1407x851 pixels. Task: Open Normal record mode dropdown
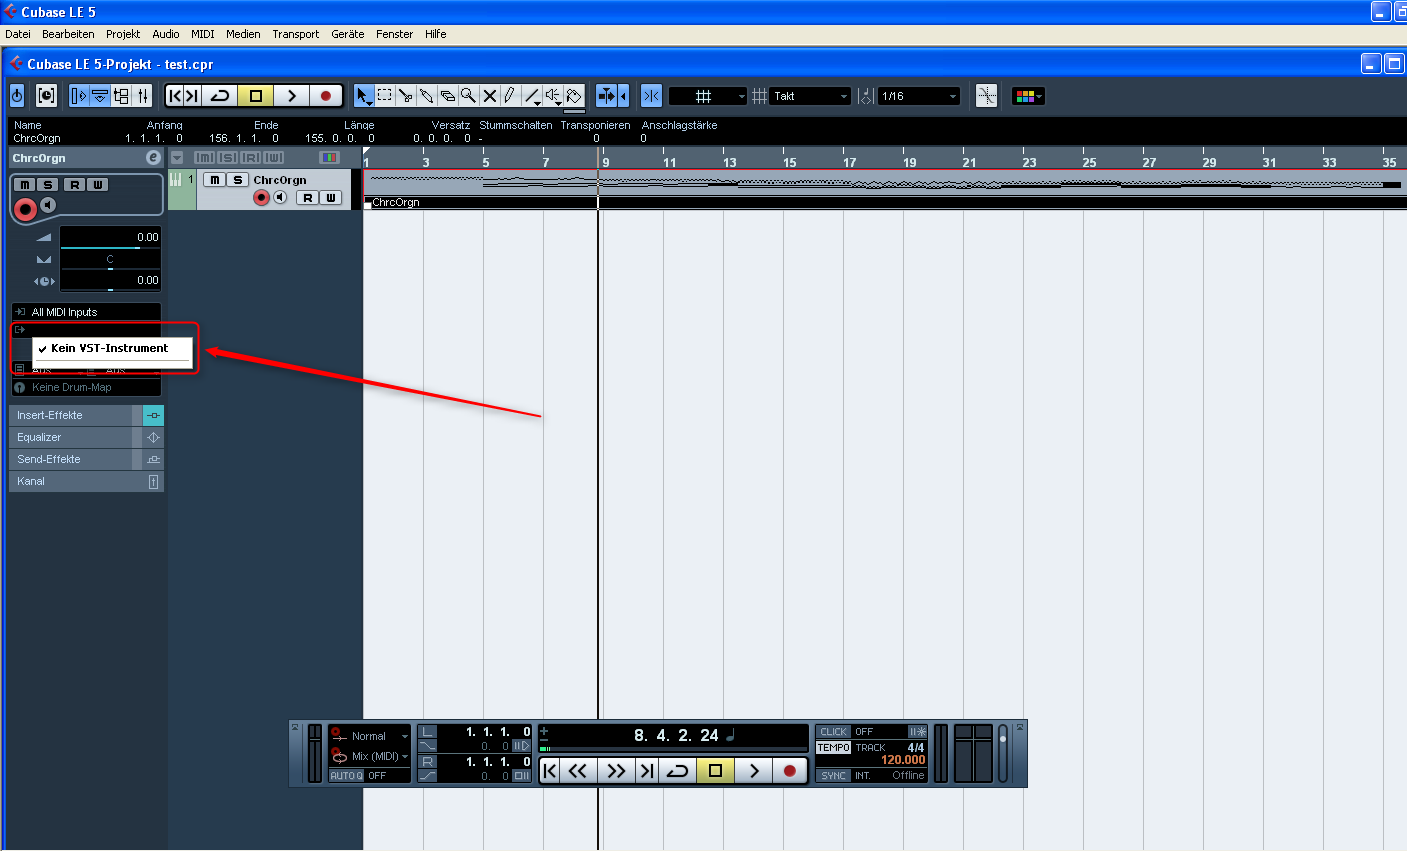(x=370, y=736)
